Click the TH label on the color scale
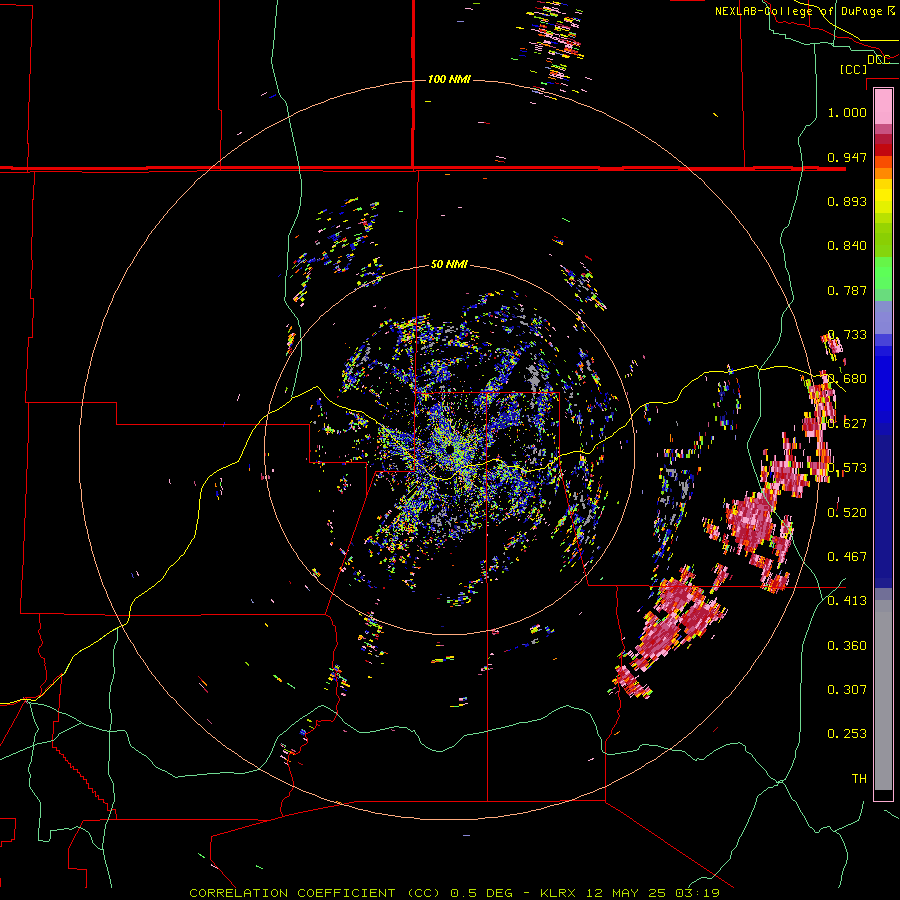This screenshot has height=900, width=900. [x=859, y=778]
